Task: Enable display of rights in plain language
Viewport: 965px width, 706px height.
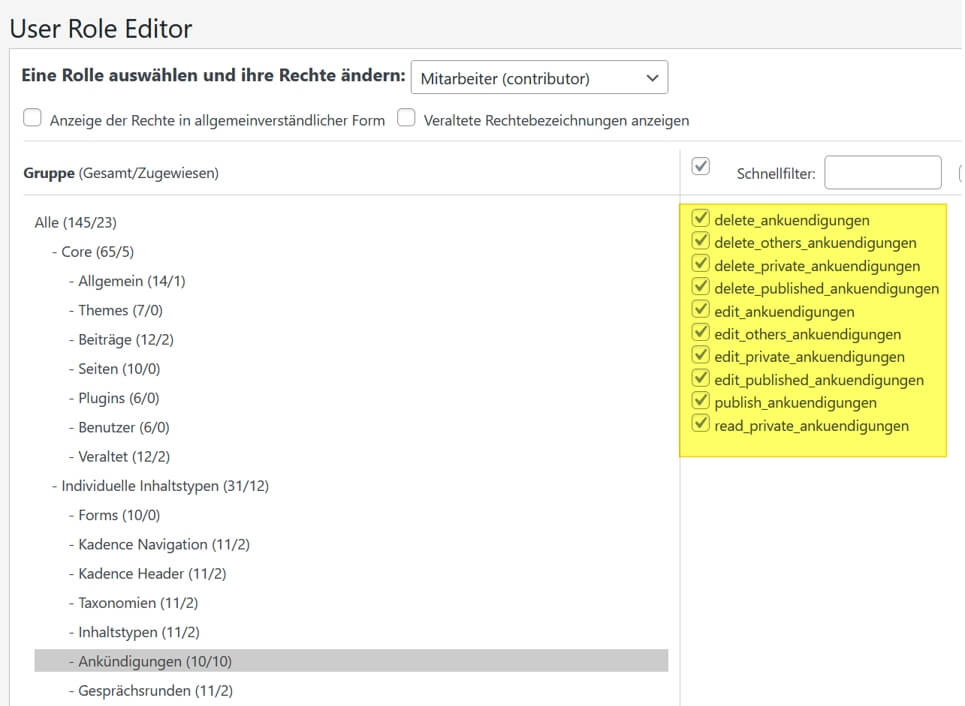Action: point(33,119)
